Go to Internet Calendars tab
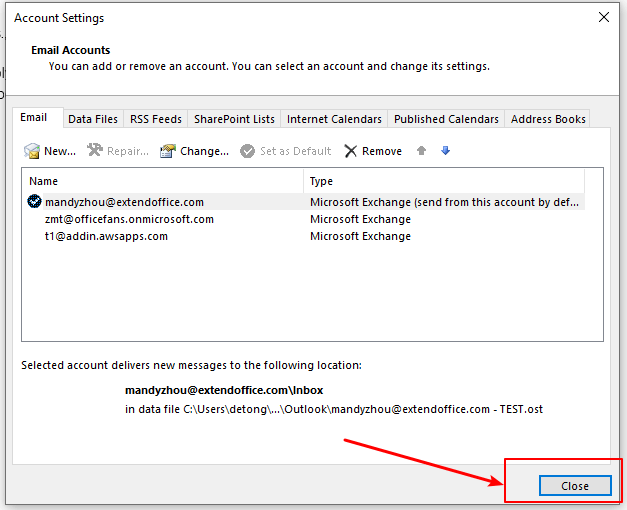This screenshot has height=510, width=627. coord(334,119)
